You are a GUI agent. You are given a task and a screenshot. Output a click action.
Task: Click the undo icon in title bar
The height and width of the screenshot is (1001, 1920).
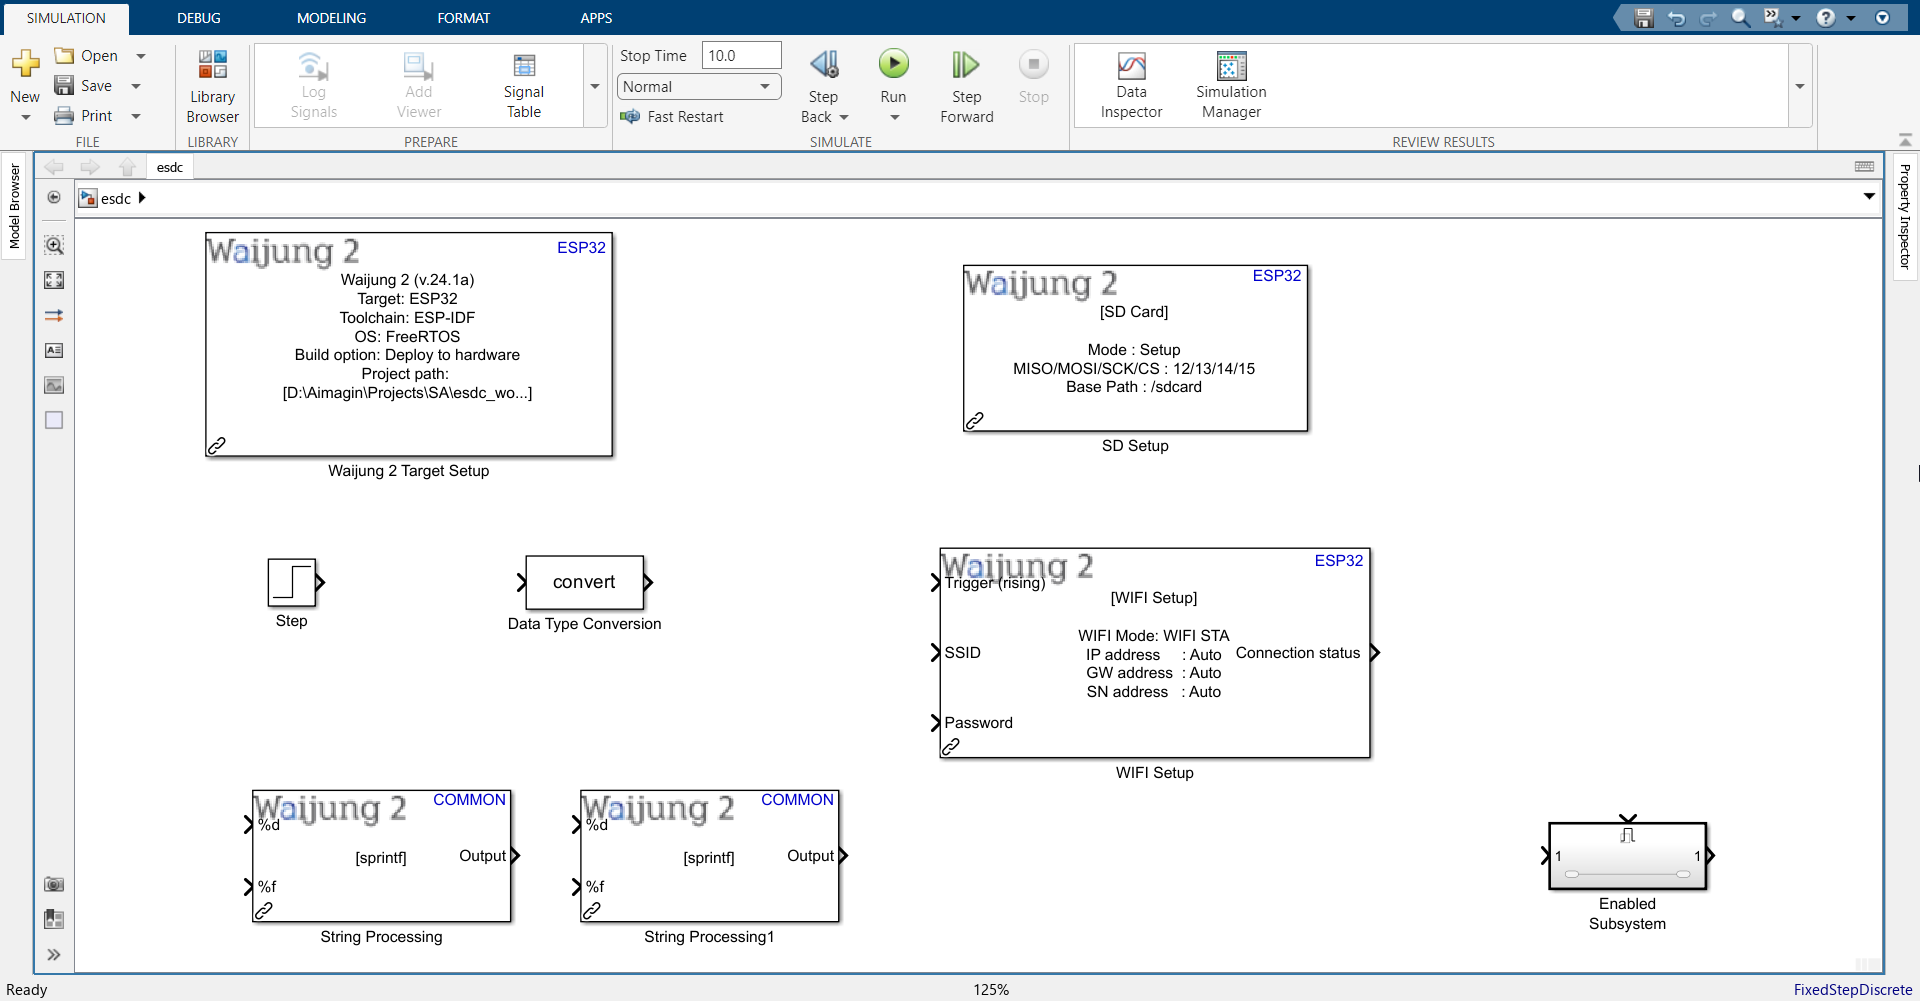tap(1676, 18)
